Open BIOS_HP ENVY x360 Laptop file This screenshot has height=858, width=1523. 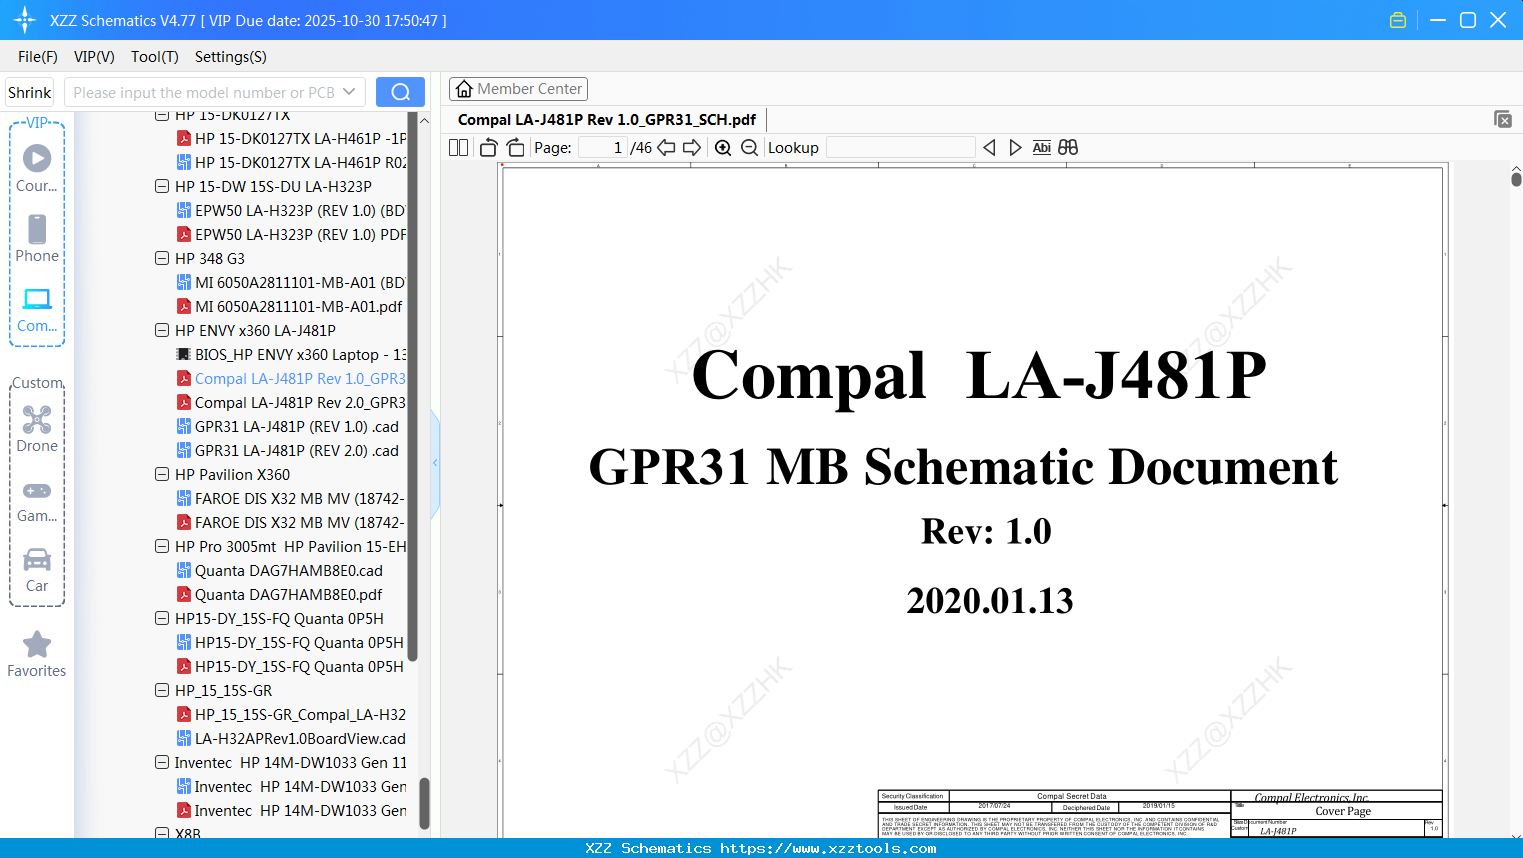pos(292,354)
